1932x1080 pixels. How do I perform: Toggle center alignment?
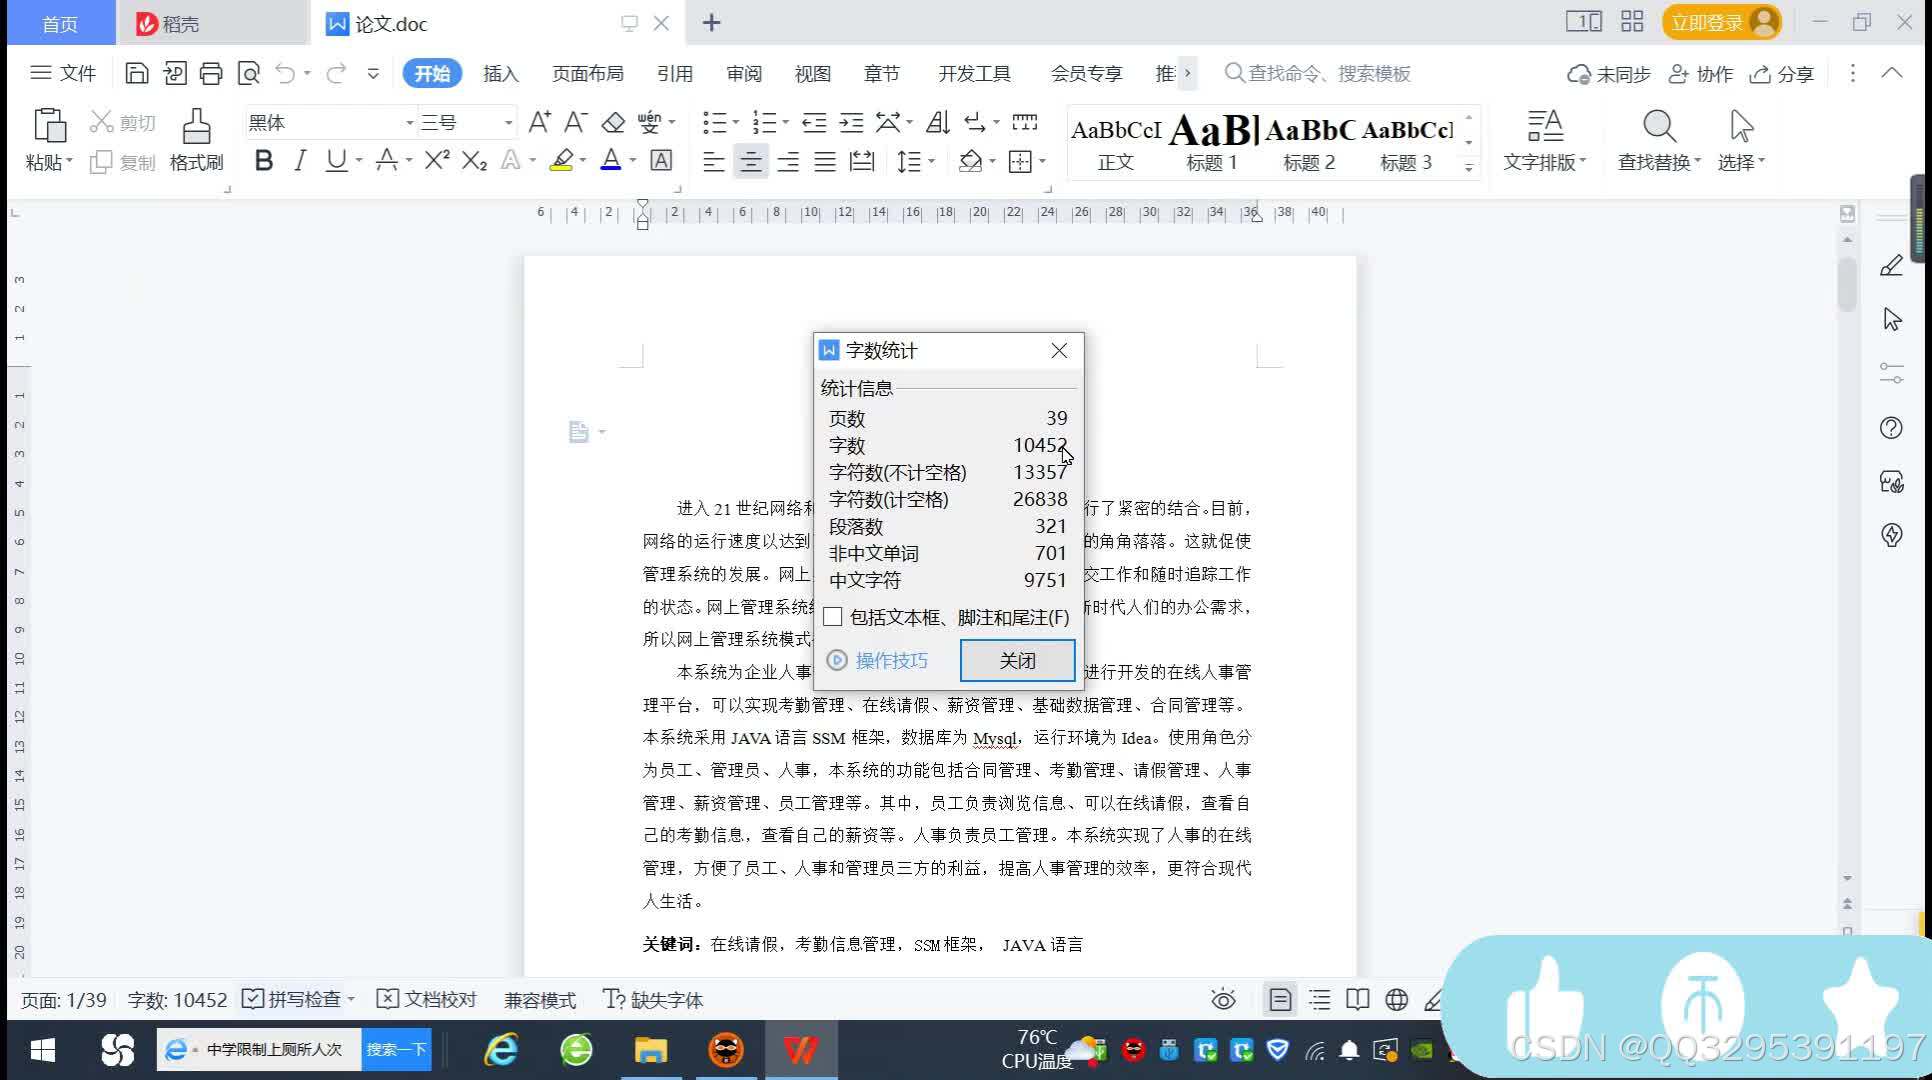tap(750, 161)
